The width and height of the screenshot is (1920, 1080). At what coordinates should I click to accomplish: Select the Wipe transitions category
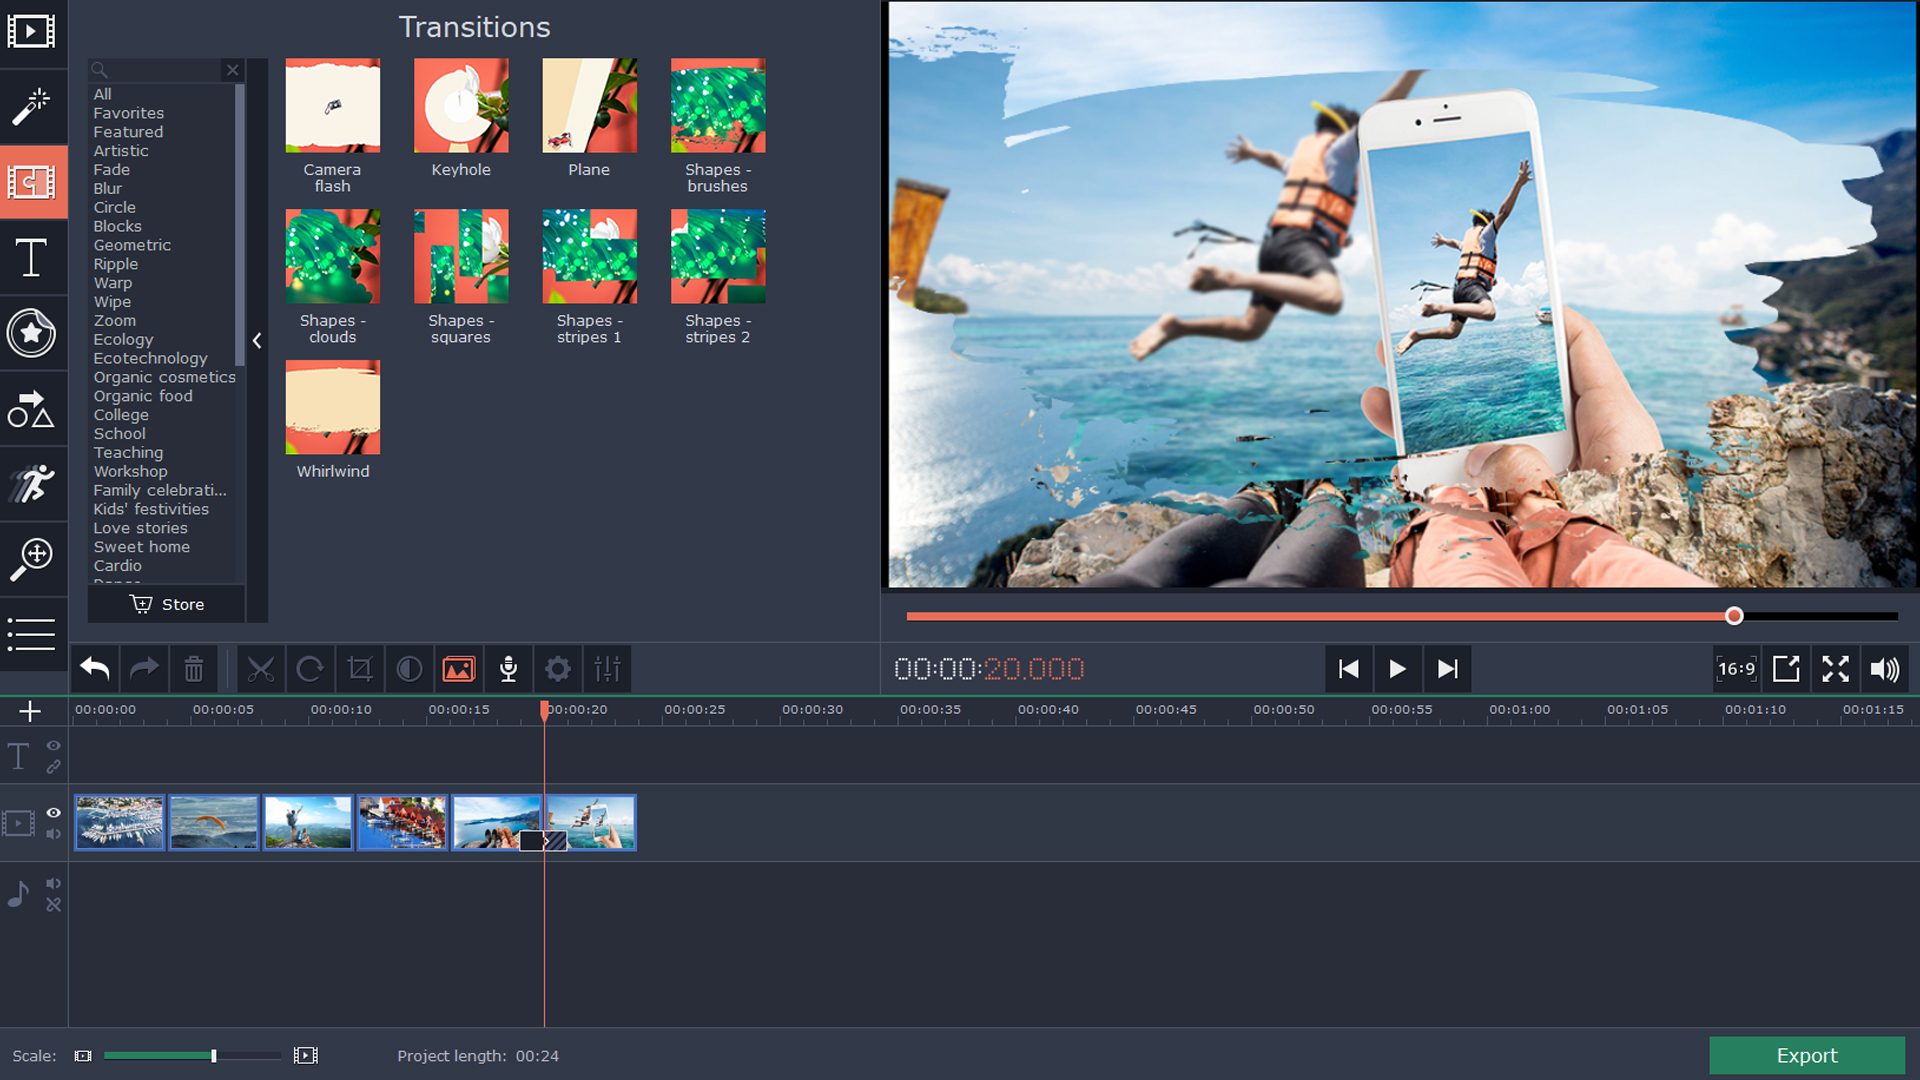(x=111, y=301)
